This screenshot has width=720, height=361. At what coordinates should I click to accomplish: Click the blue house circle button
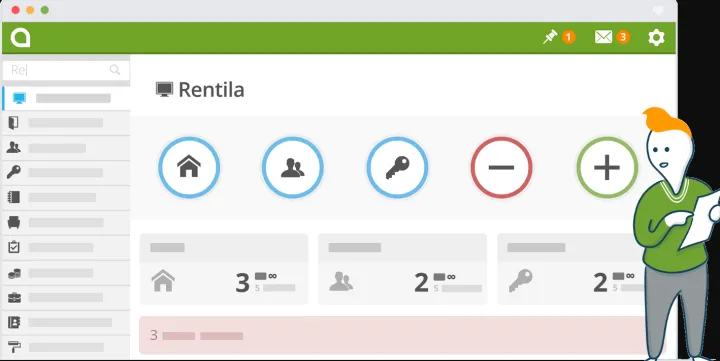tap(189, 167)
